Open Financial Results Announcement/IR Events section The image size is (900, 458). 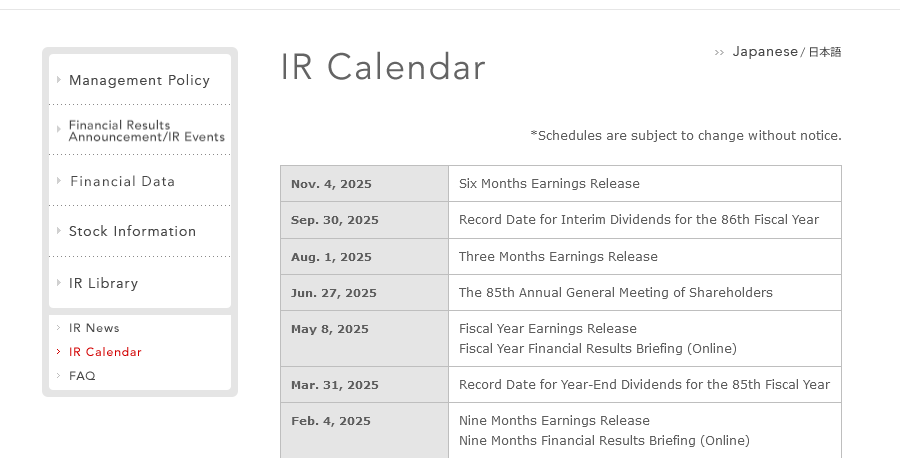[x=146, y=131]
